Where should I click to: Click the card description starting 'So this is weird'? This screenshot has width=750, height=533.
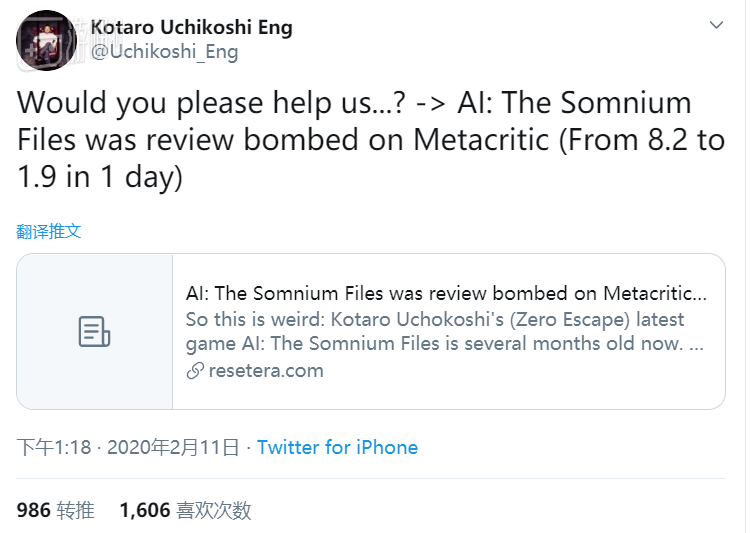click(435, 319)
